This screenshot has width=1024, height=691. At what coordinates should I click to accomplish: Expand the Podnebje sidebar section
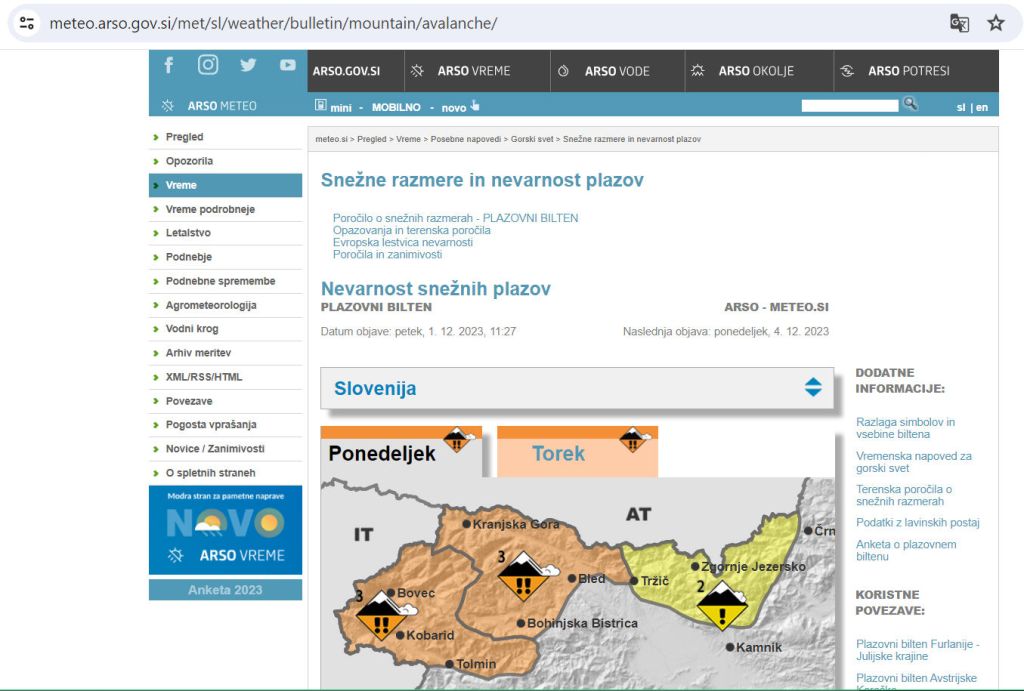pos(189,257)
